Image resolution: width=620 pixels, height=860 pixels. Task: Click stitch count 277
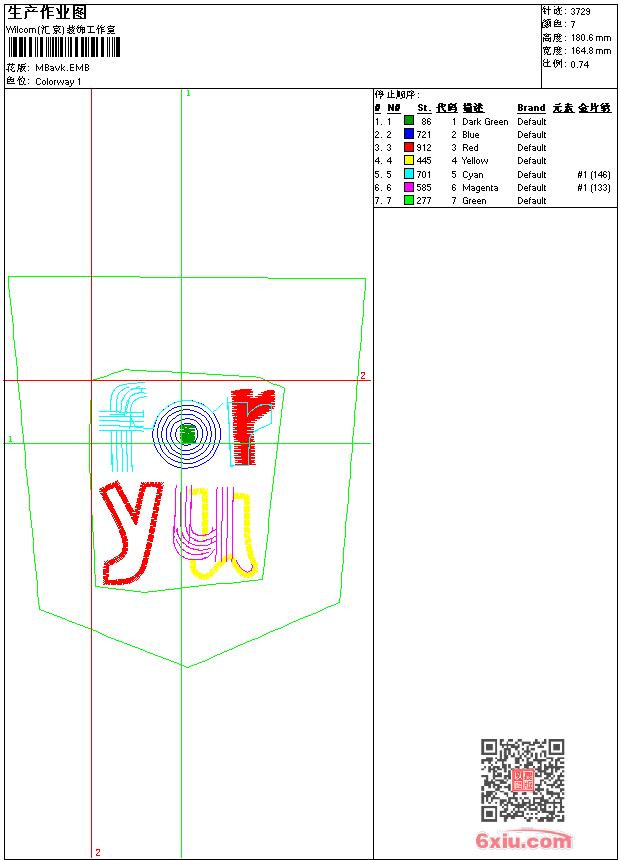424,201
